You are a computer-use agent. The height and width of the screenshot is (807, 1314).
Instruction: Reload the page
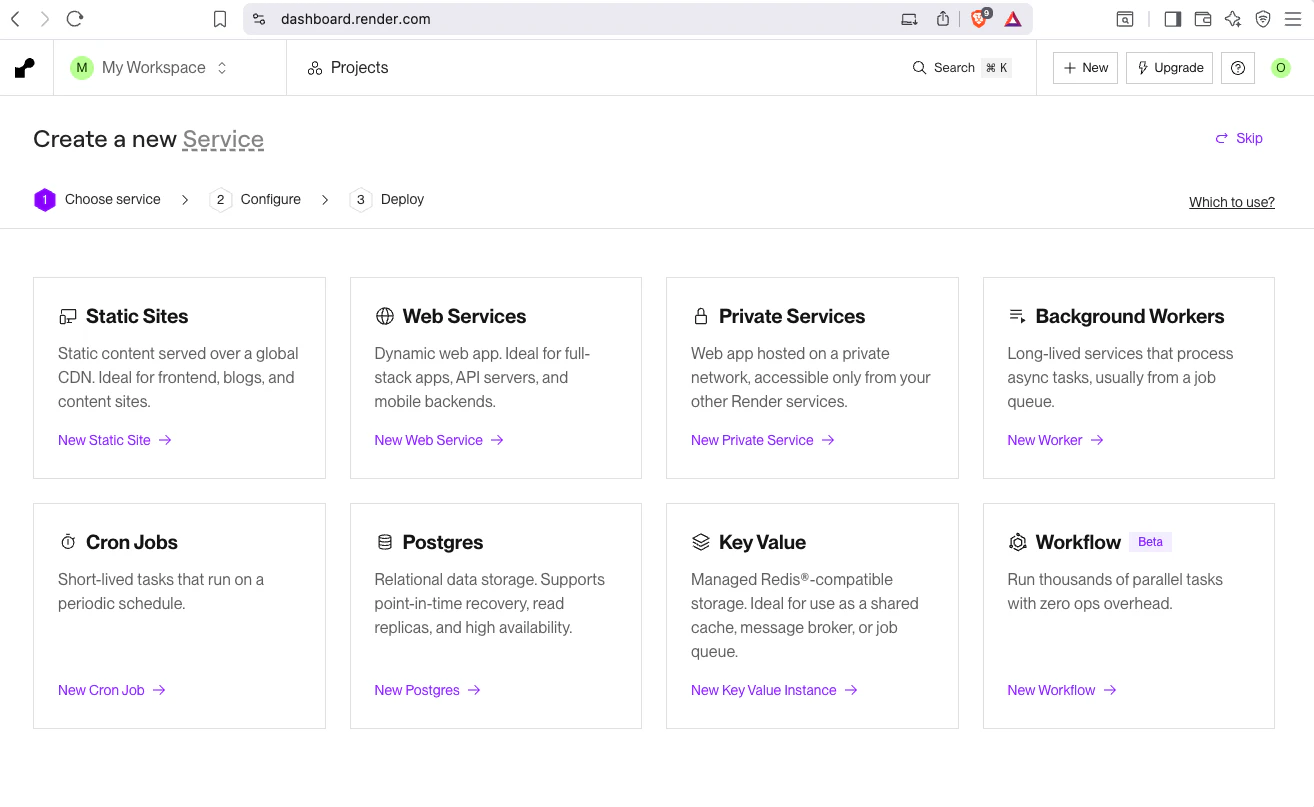[x=74, y=19]
